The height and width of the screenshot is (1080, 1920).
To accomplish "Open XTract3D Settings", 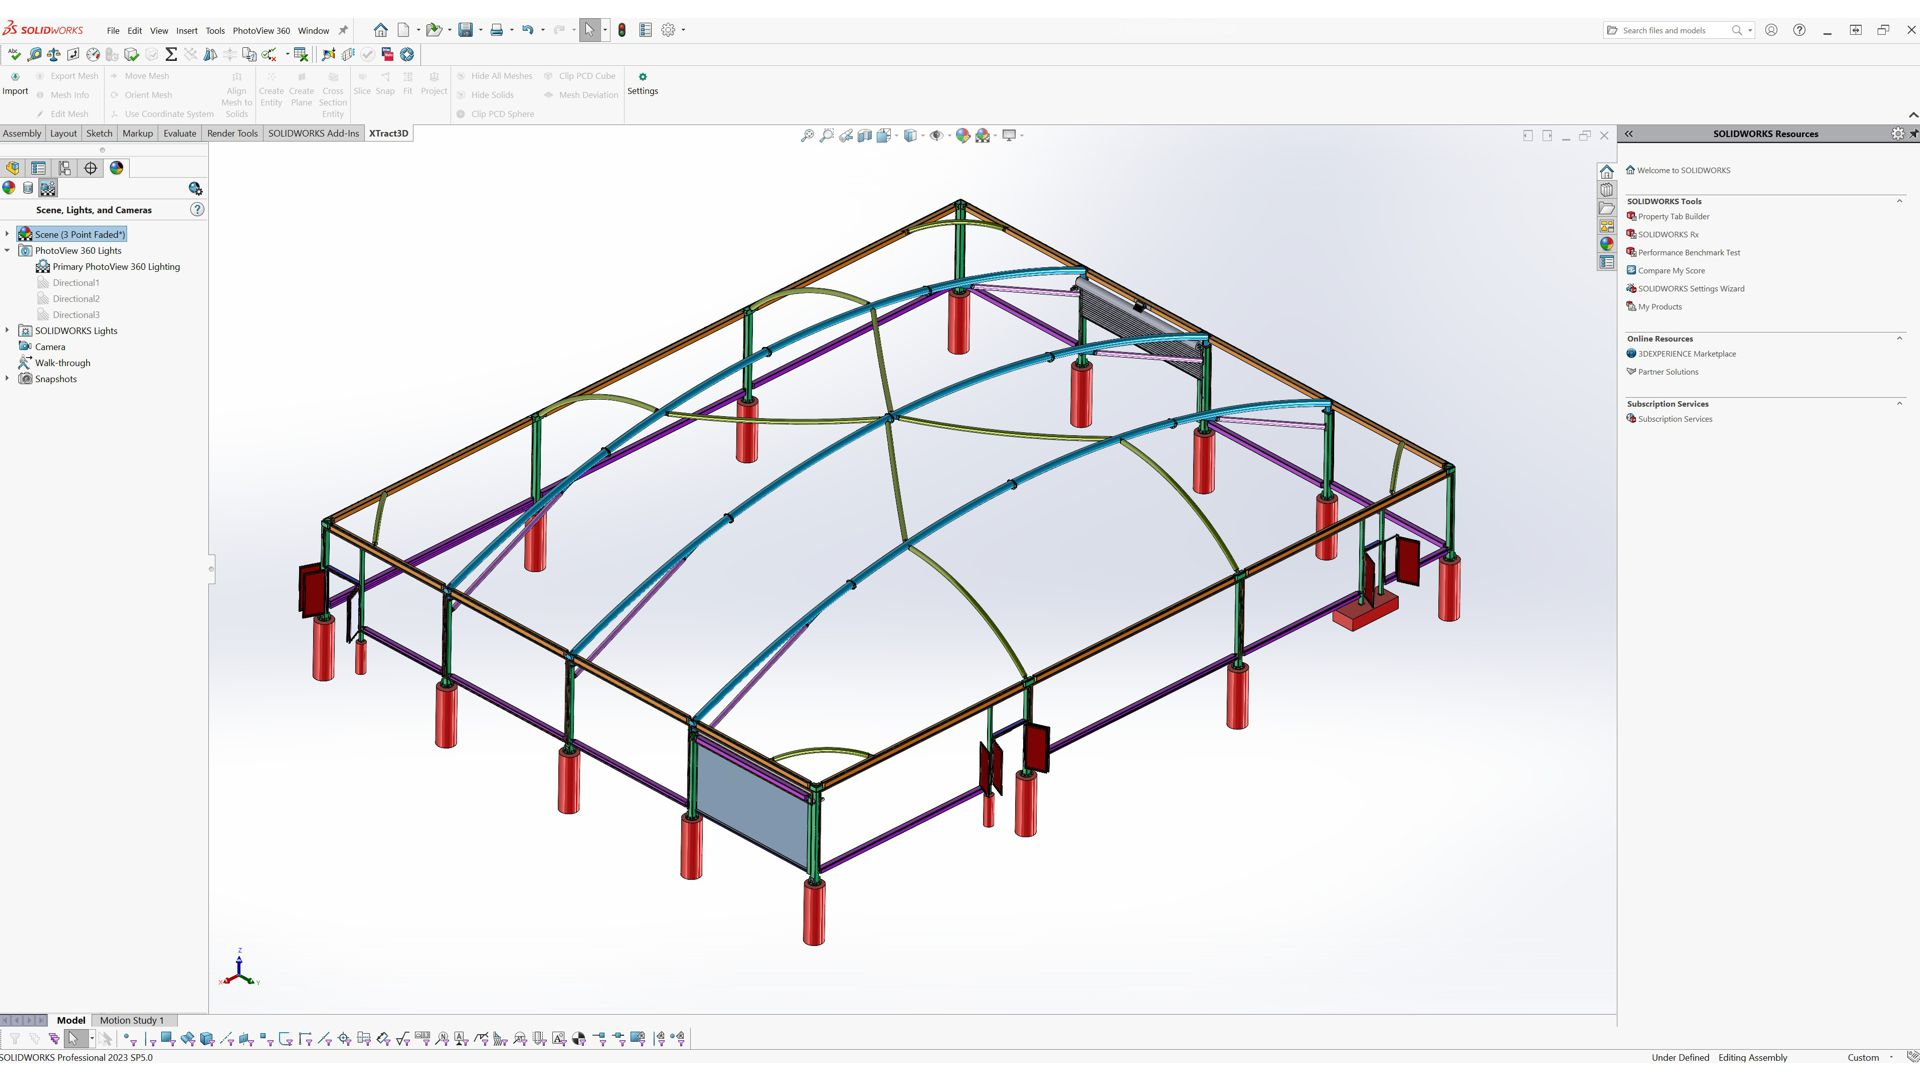I will pyautogui.click(x=642, y=83).
